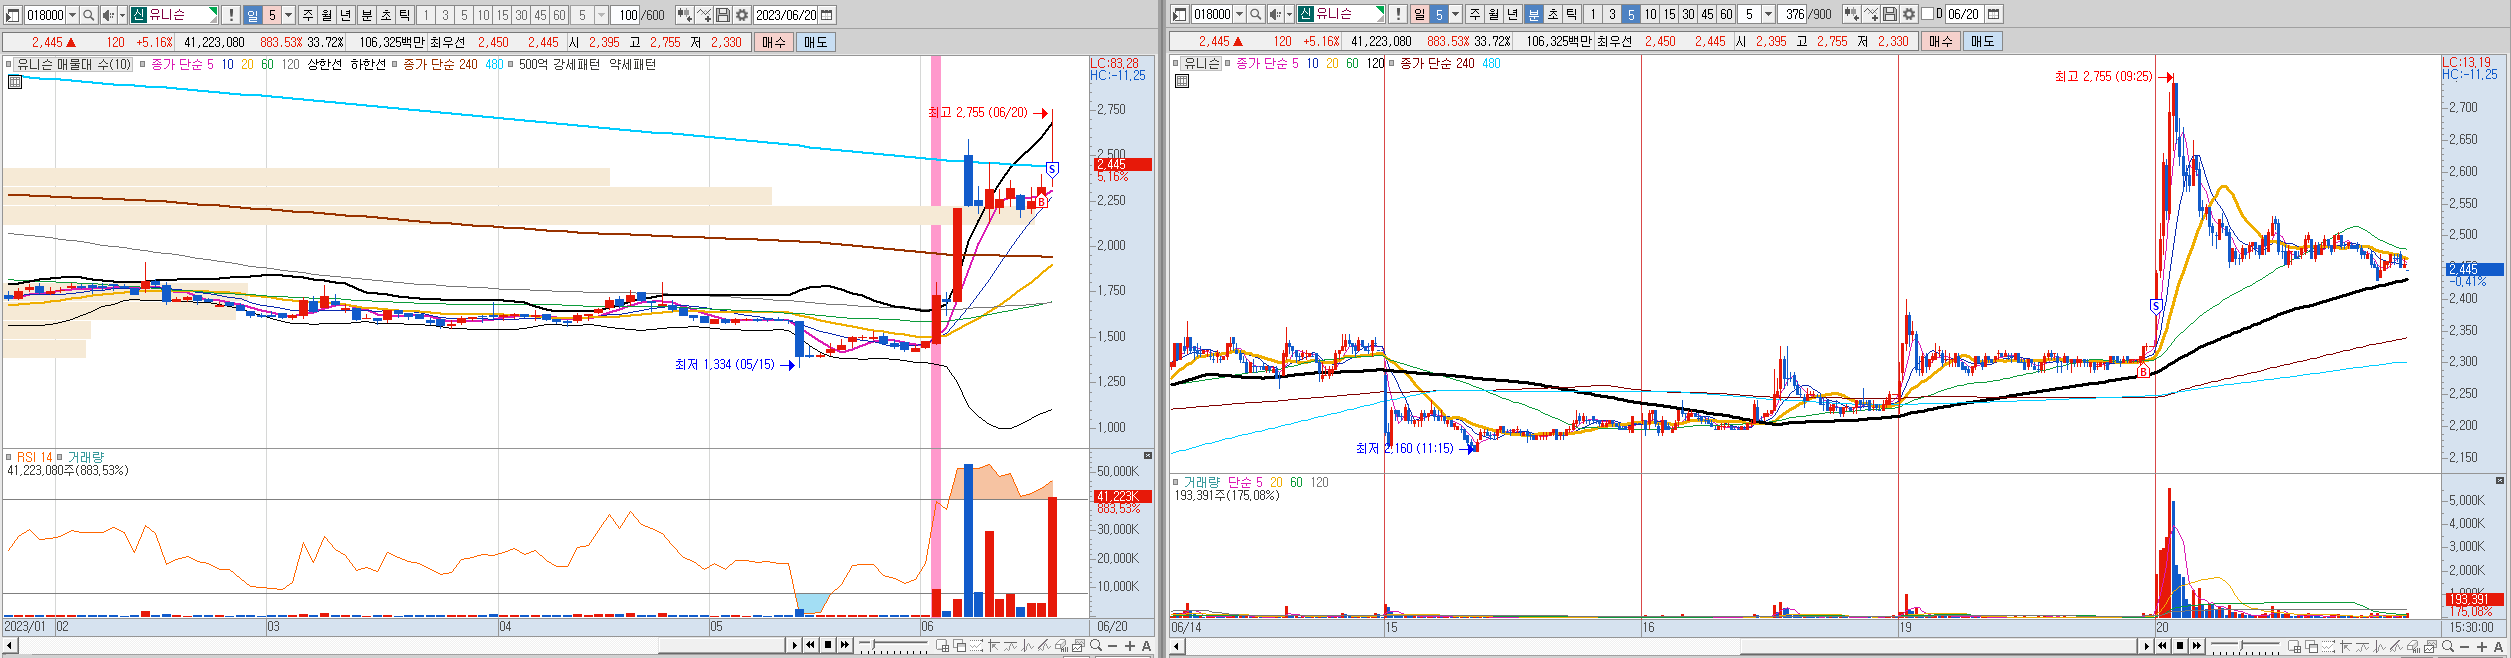Viewport: 2511px width, 658px height.
Task: Select the tick '틱' period in right chart
Action: 1572,14
